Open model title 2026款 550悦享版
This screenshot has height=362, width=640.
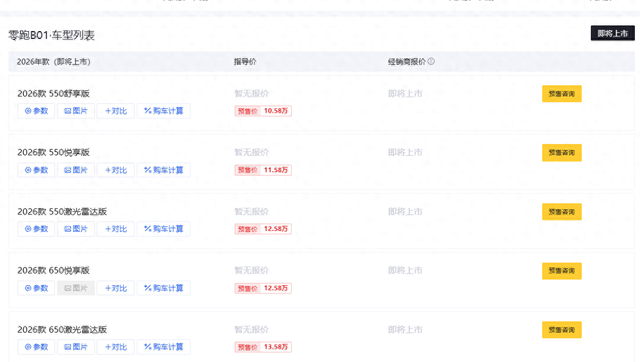[x=53, y=152]
